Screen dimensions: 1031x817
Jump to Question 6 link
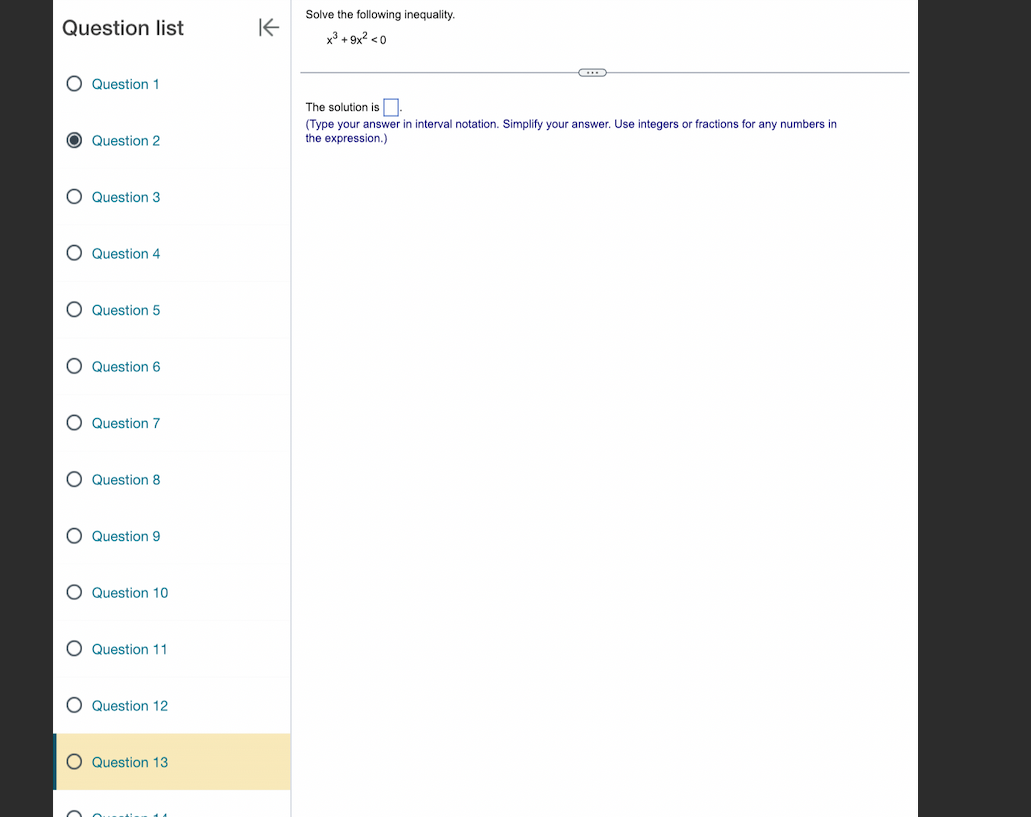click(126, 367)
